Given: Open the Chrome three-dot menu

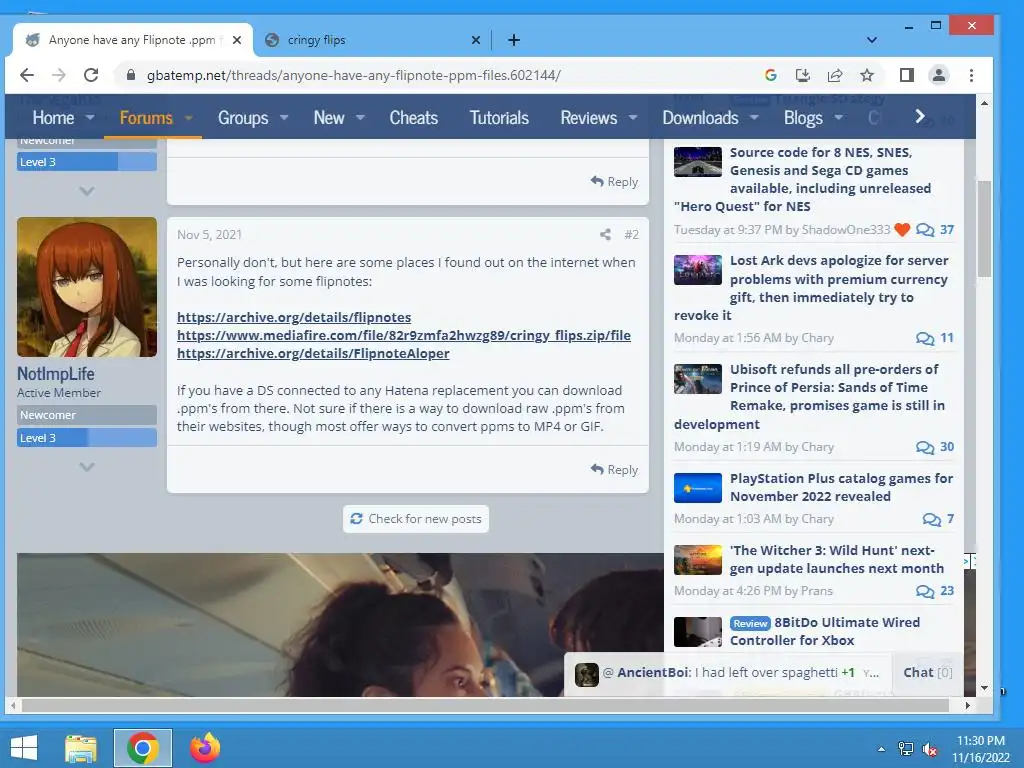Looking at the screenshot, I should (x=971, y=75).
